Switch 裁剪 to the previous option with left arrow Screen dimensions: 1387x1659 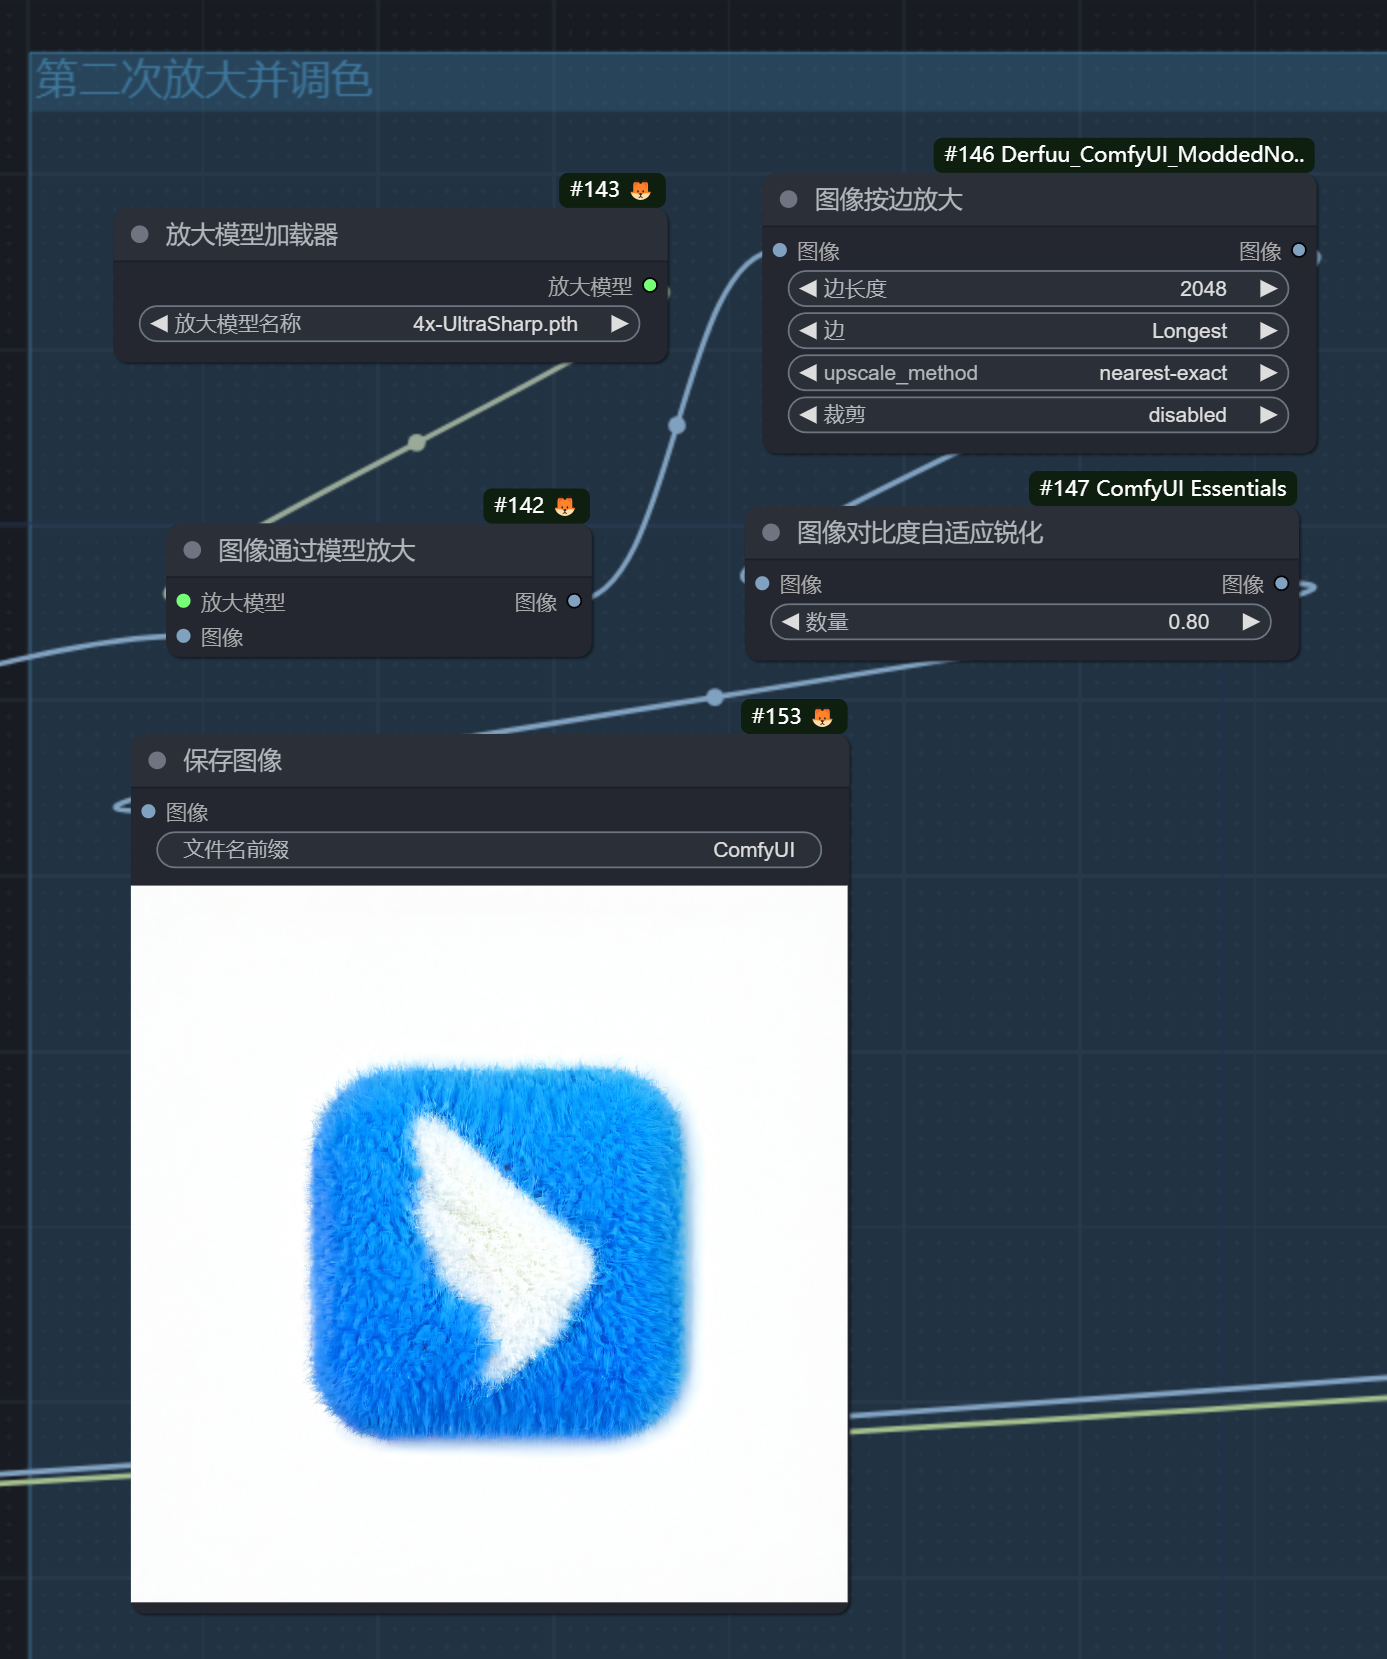[x=808, y=414]
